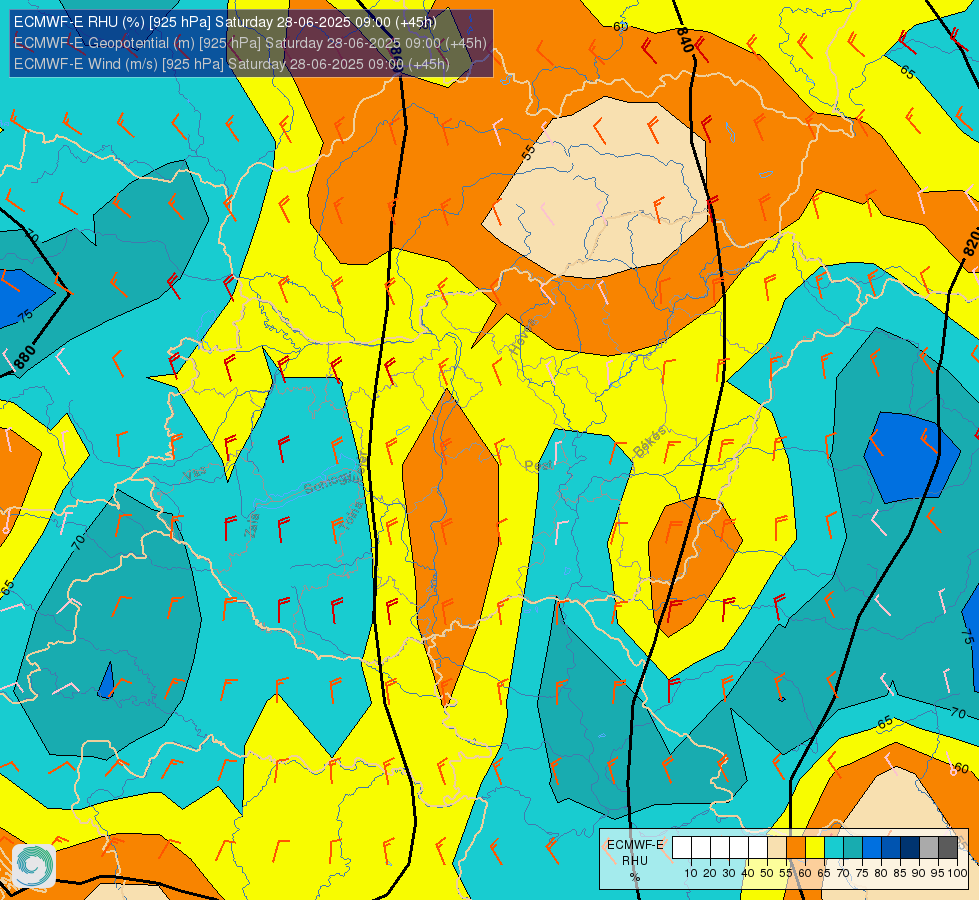979x900 pixels.
Task: Click the Pest county label
Action: 539,466
